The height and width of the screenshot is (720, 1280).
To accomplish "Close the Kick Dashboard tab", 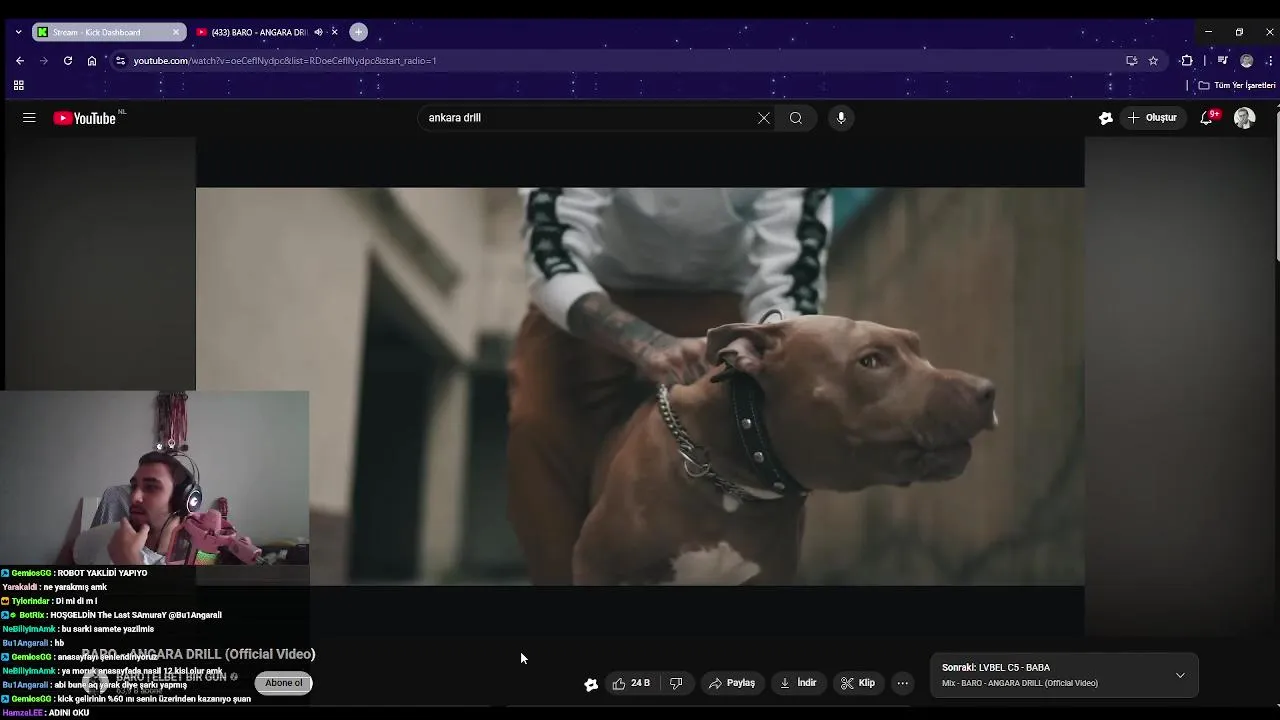I will coord(176,32).
